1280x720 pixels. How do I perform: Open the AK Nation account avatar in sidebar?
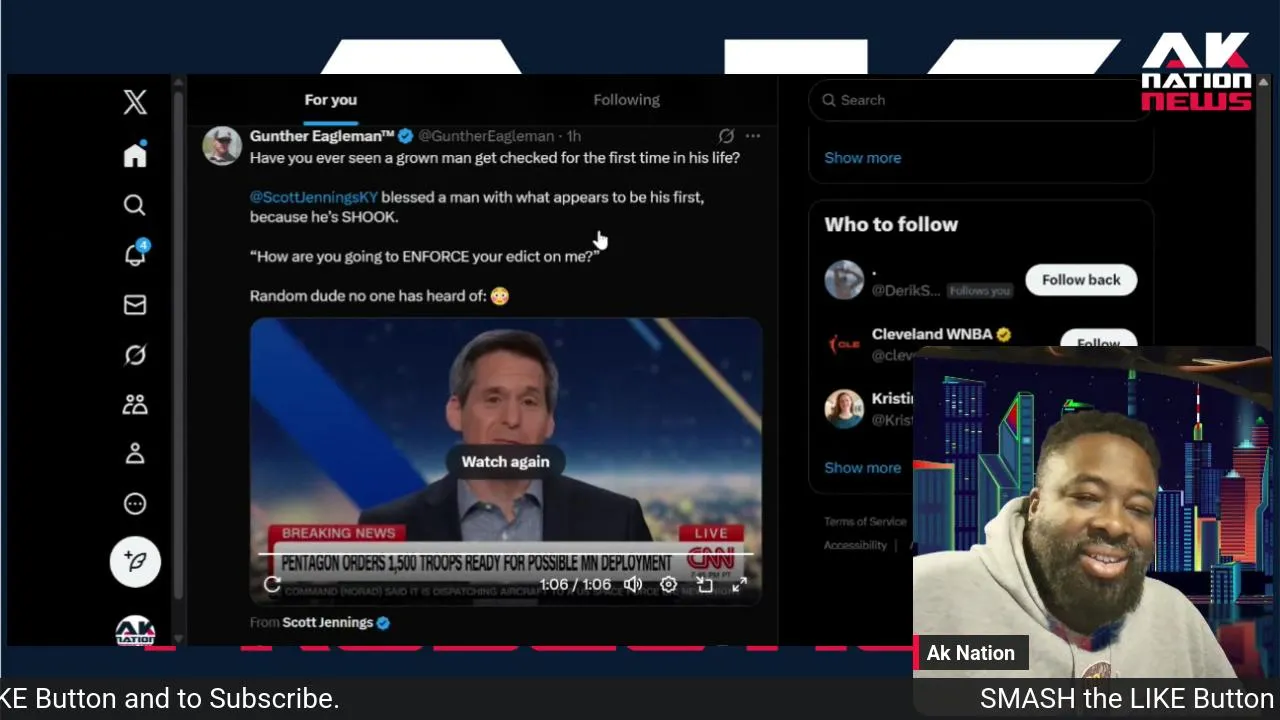point(135,631)
